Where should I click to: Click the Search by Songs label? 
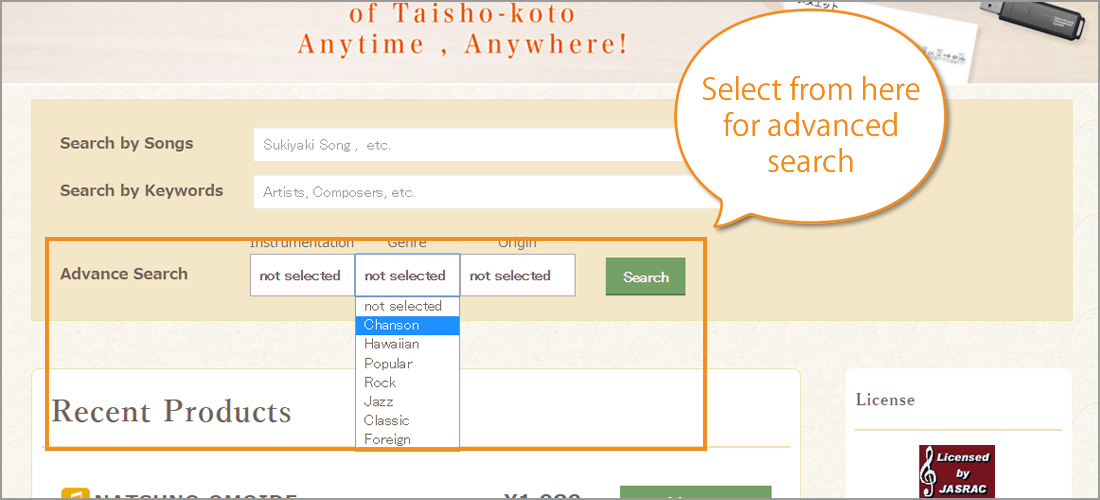pos(126,143)
